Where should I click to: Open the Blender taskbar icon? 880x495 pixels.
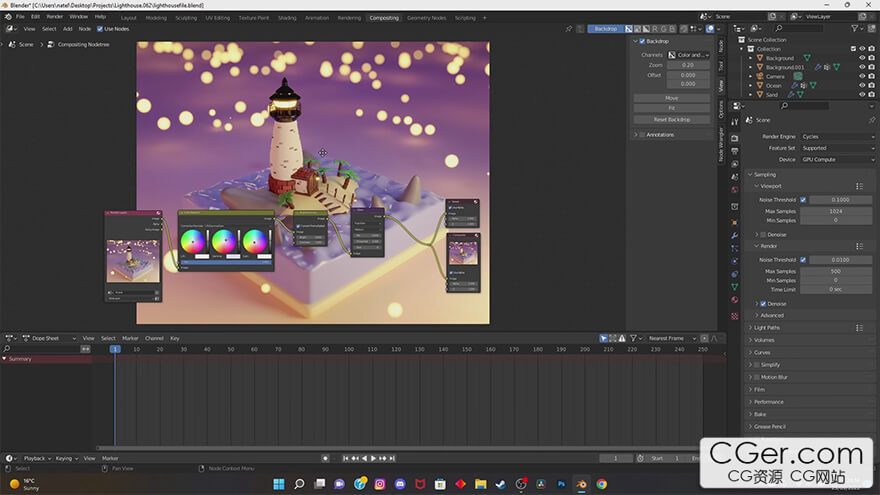pos(581,484)
